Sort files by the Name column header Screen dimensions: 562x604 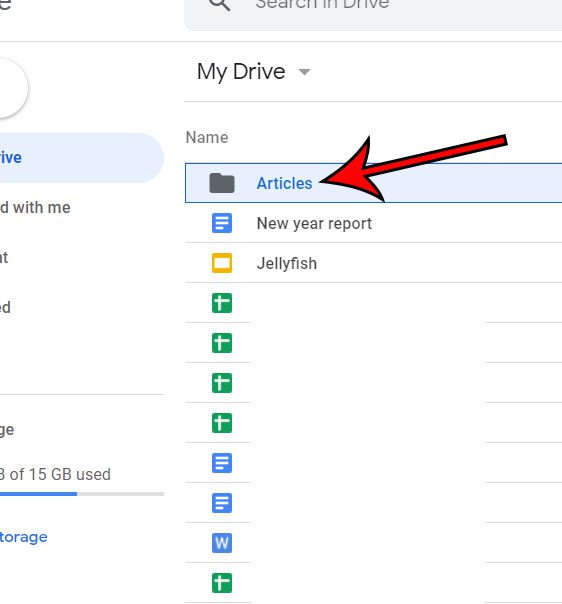[207, 138]
